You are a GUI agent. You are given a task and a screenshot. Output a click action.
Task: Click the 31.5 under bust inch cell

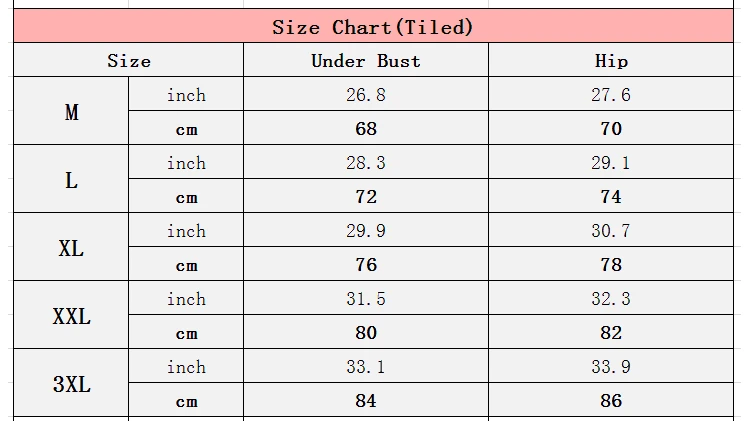point(366,298)
